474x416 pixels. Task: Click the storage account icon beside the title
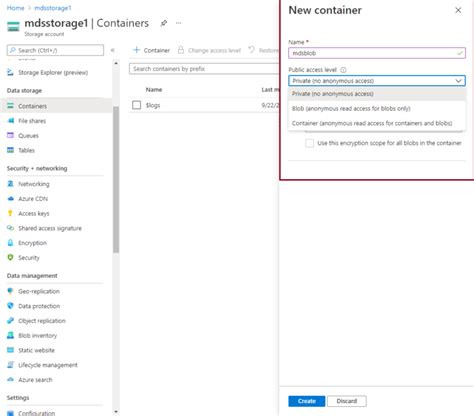13,26
